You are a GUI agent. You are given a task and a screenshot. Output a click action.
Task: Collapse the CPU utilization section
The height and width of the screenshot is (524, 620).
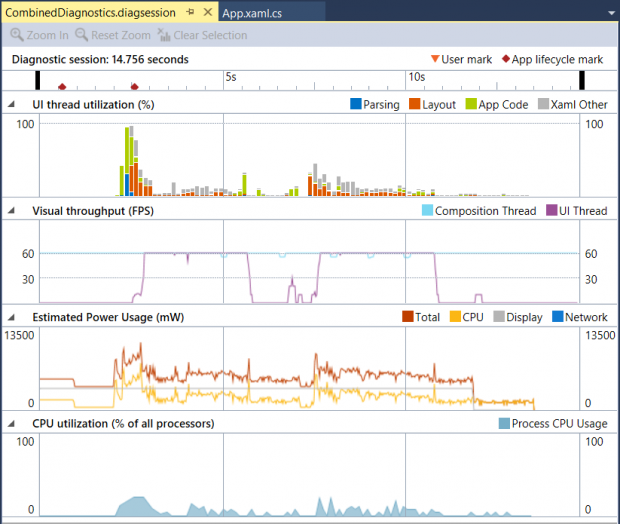(x=12, y=424)
